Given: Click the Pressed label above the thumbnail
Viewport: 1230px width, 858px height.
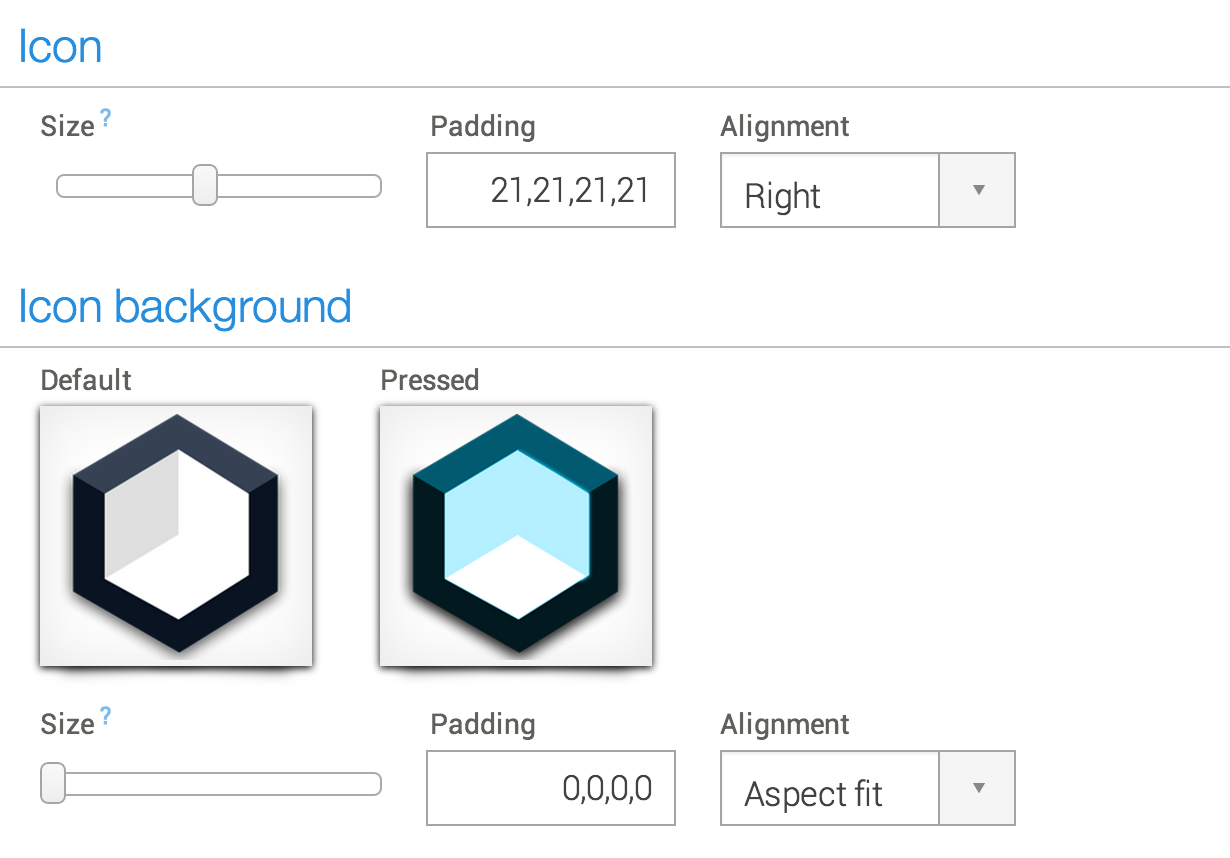Looking at the screenshot, I should (430, 381).
